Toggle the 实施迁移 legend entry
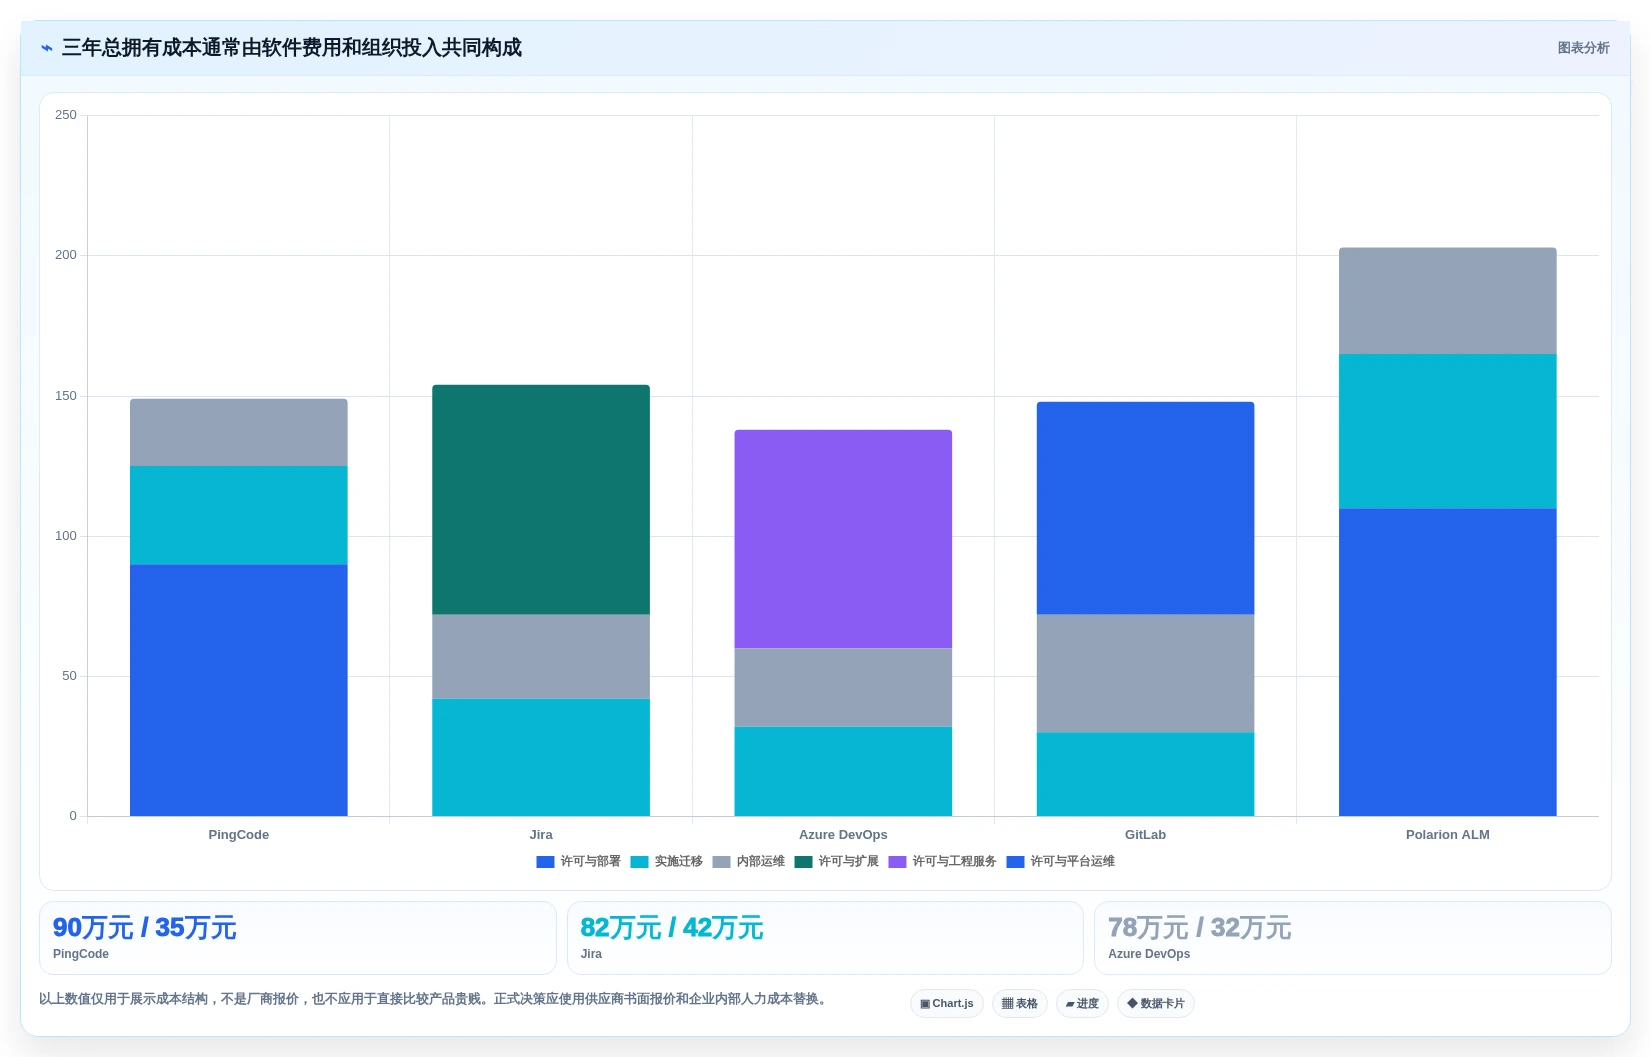The width and height of the screenshot is (1651, 1057). pos(666,861)
